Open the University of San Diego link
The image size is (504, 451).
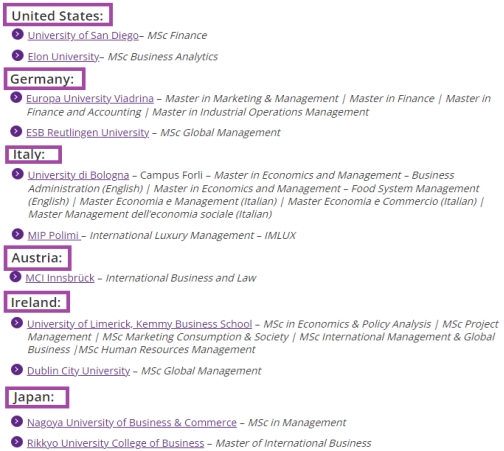83,35
